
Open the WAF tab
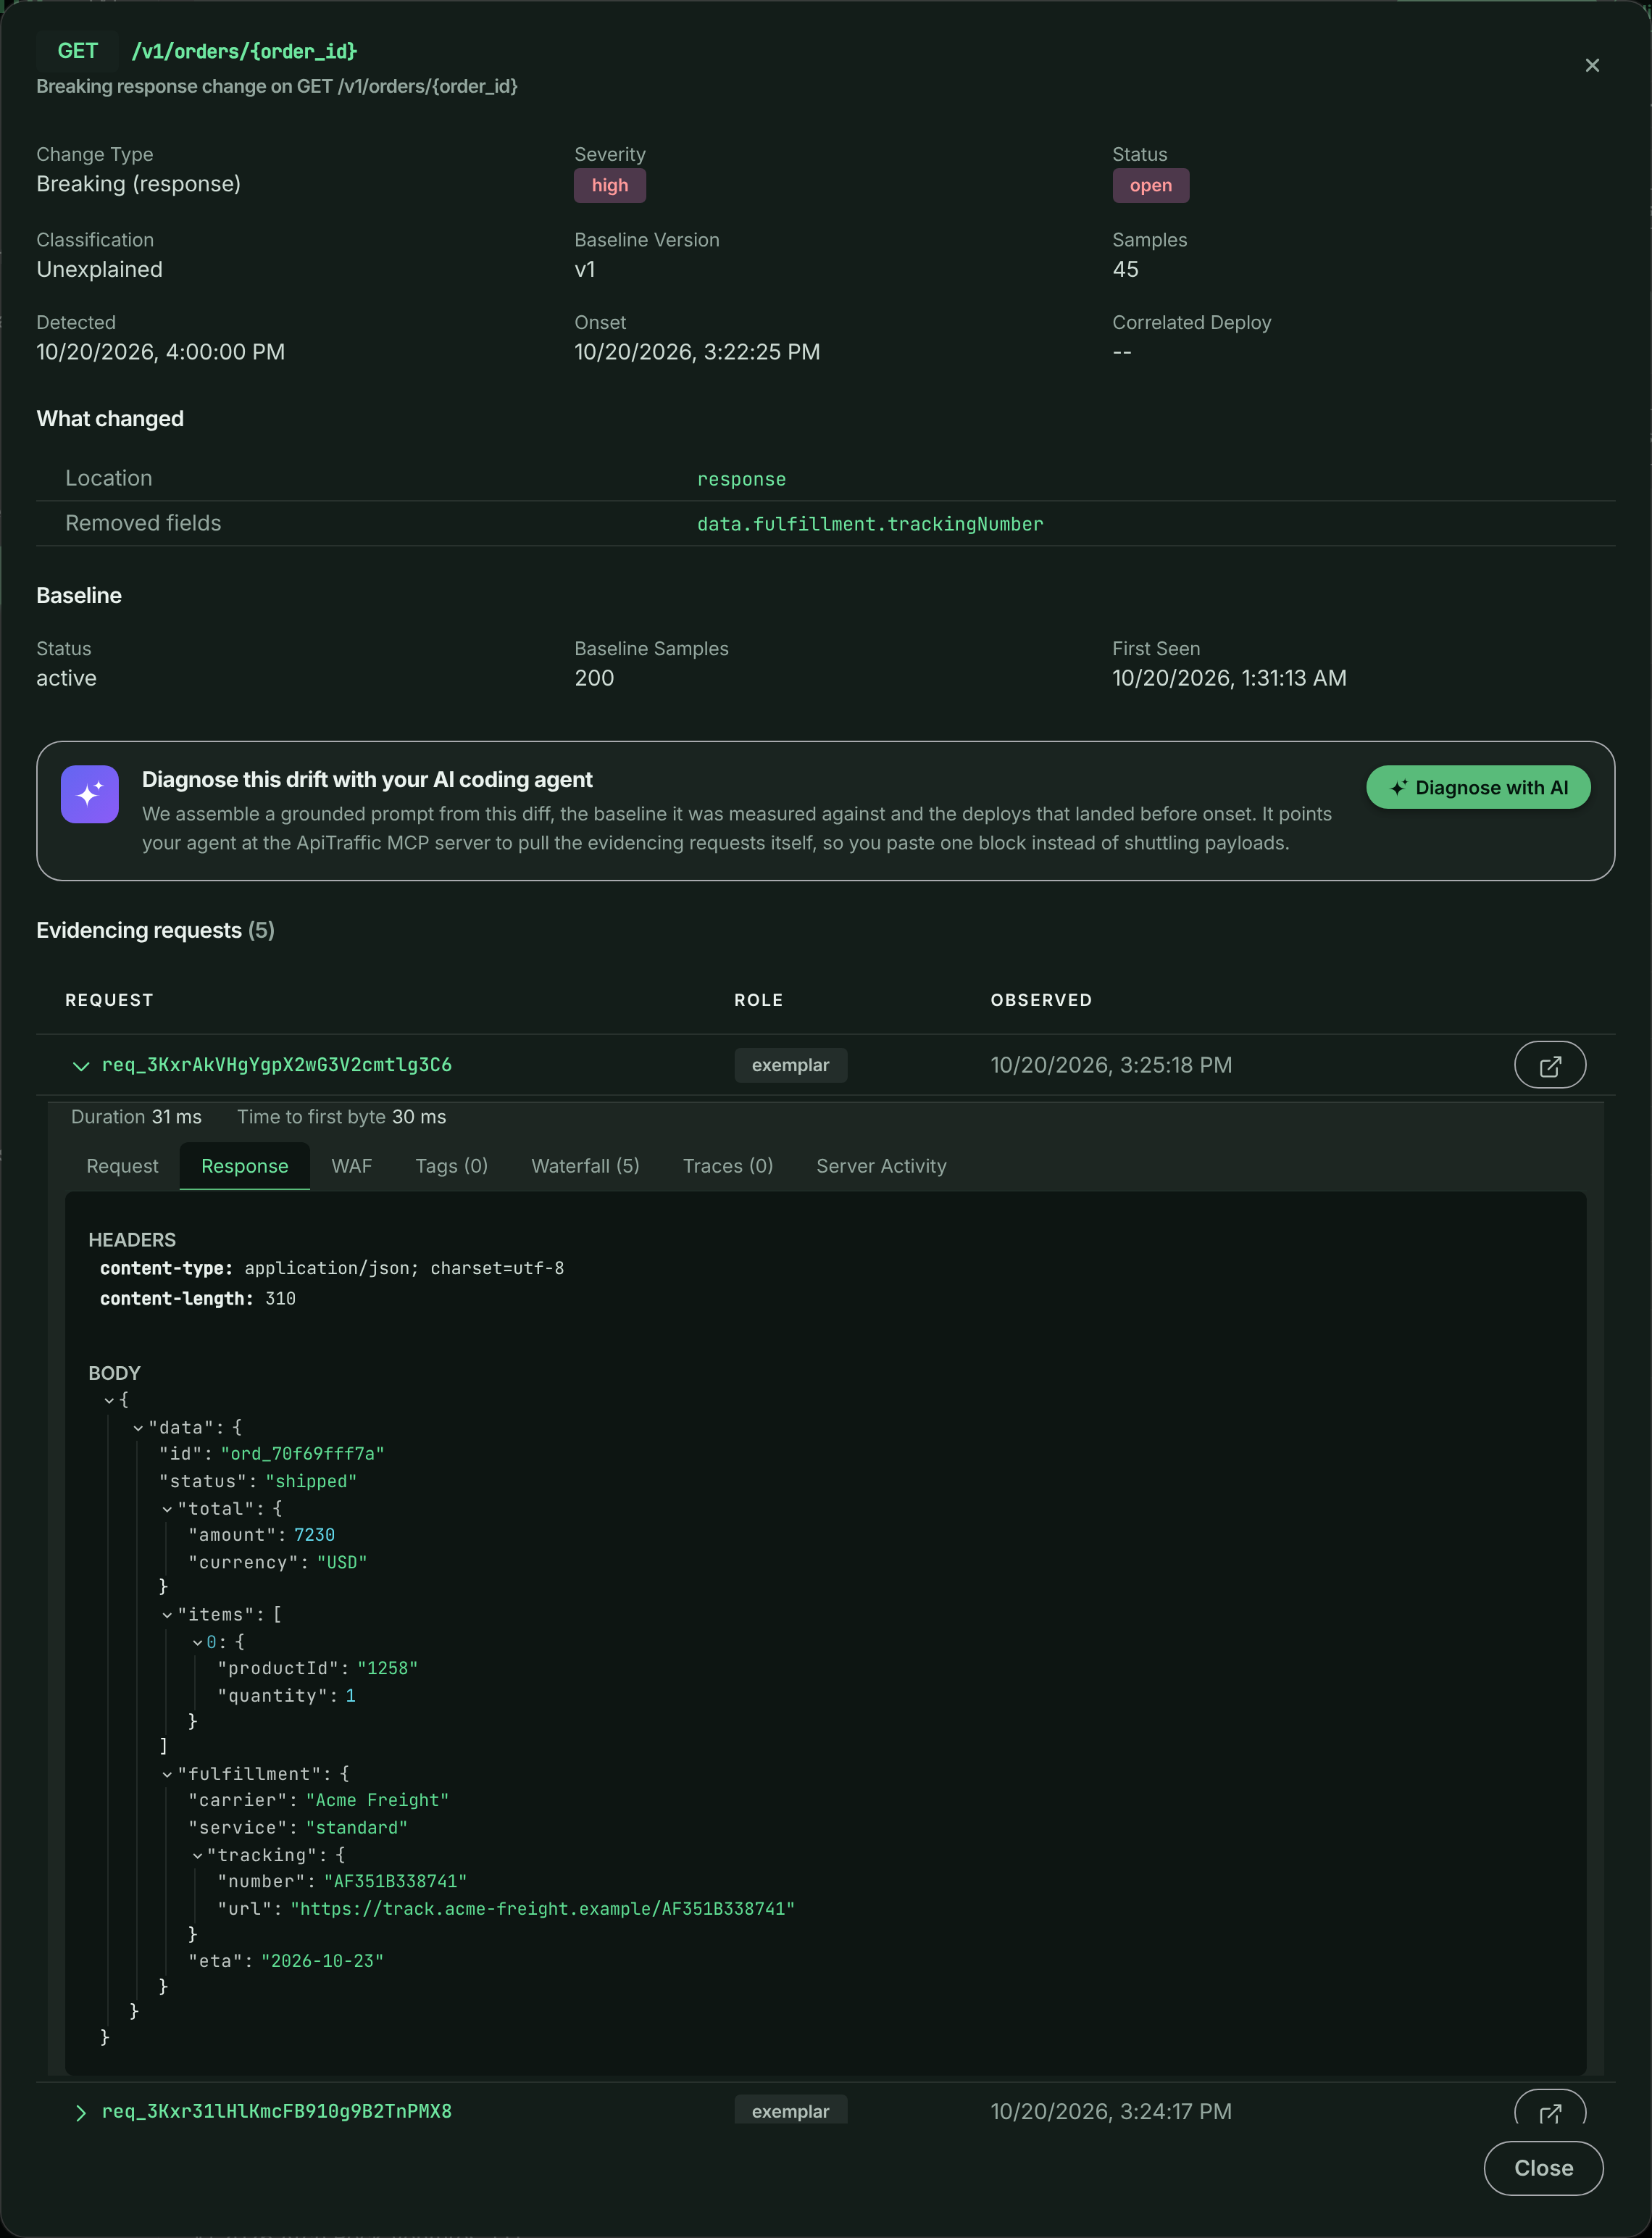tap(352, 1166)
